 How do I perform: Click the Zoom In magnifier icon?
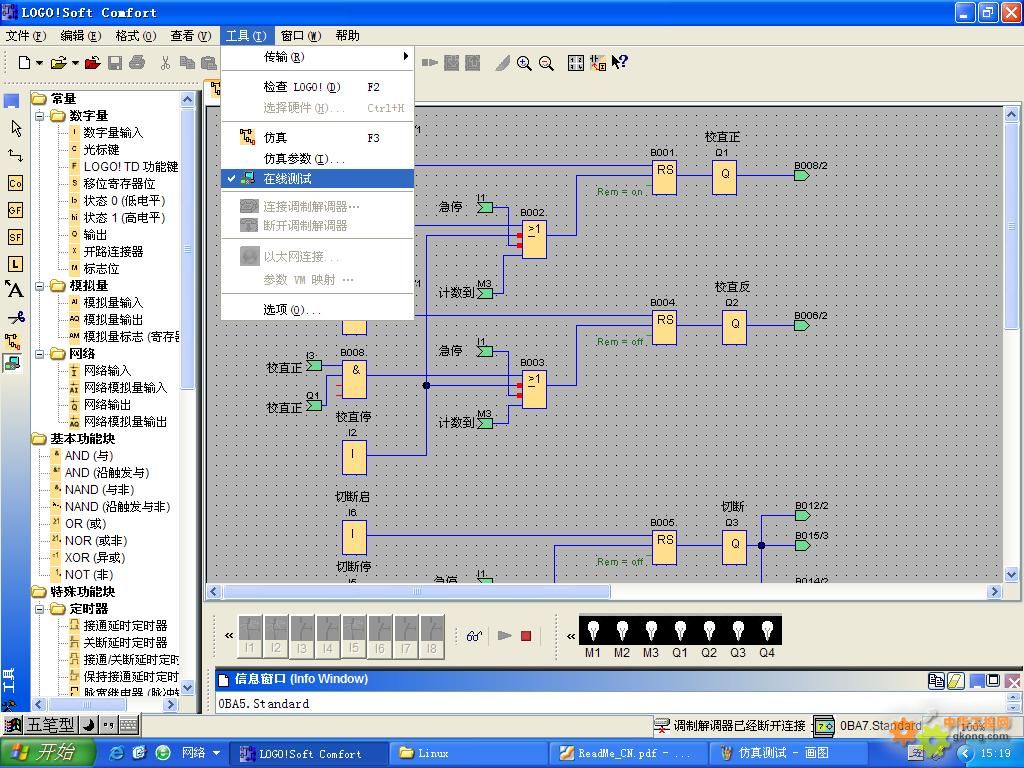click(x=524, y=63)
